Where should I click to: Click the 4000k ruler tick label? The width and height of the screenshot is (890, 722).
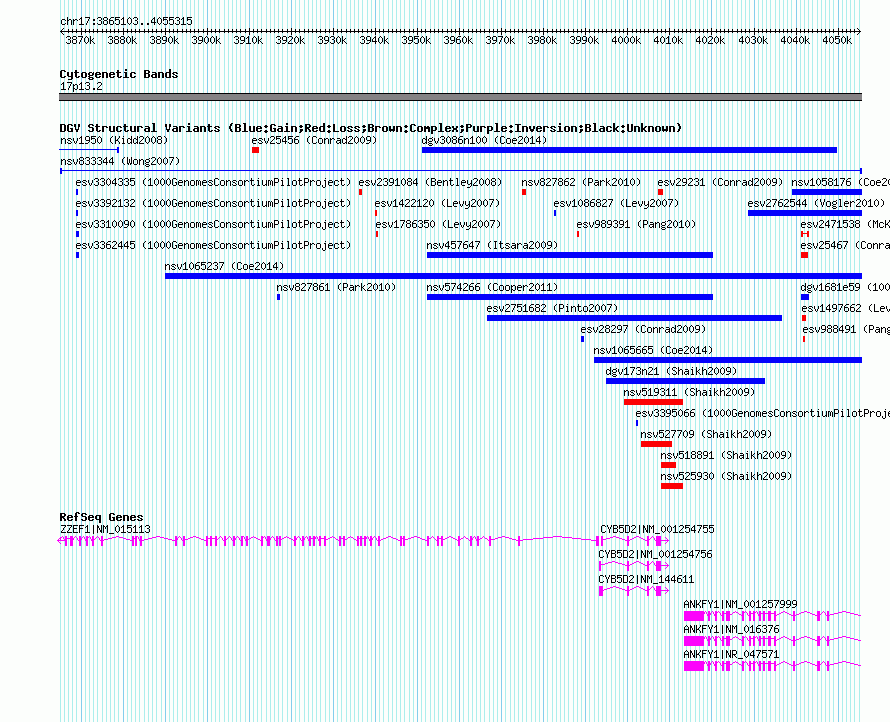point(626,40)
